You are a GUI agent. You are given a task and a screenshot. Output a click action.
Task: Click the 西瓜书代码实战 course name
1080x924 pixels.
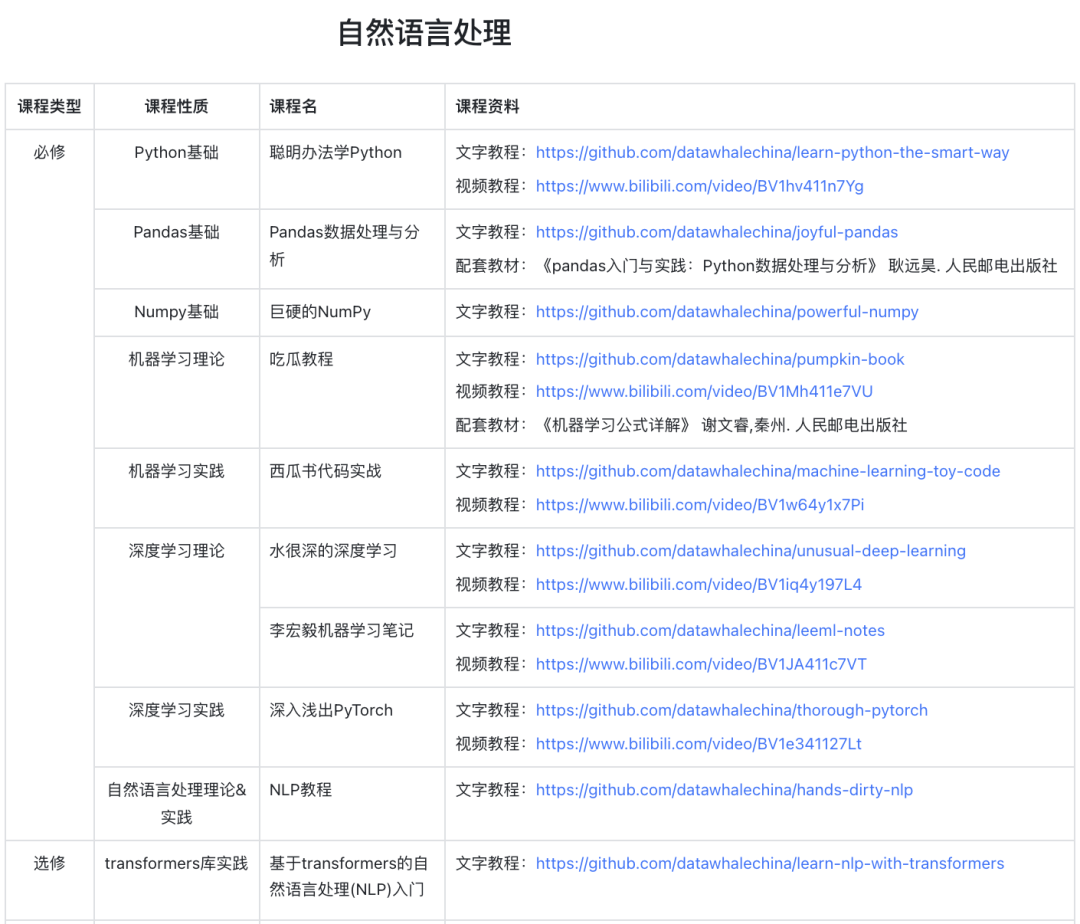tap(325, 471)
